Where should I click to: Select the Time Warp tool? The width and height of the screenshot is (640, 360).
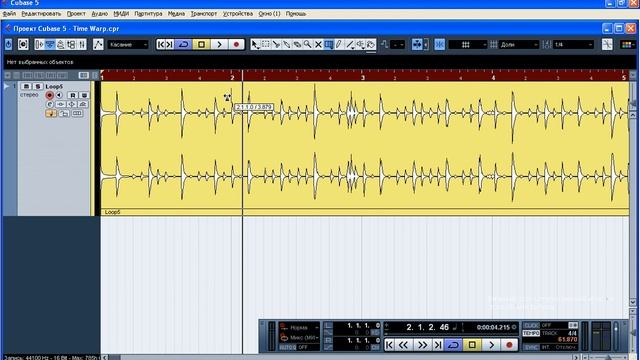tap(329, 44)
